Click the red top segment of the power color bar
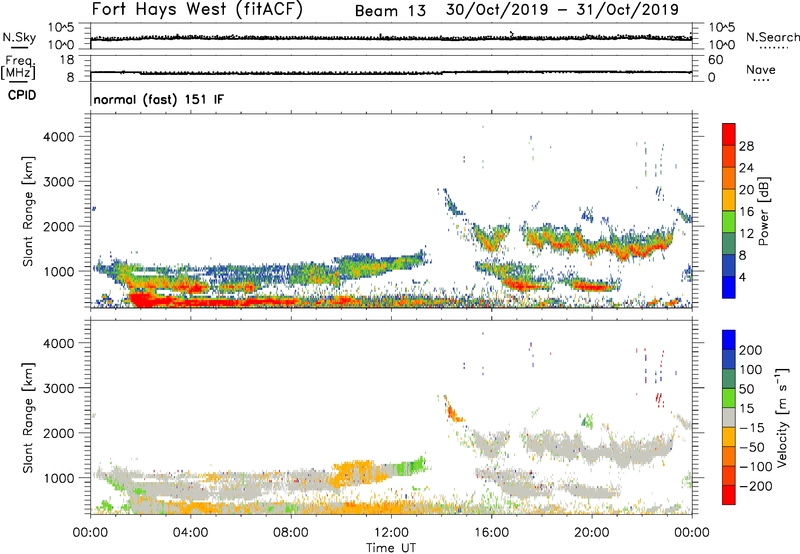The height and width of the screenshot is (554, 800). point(729,134)
